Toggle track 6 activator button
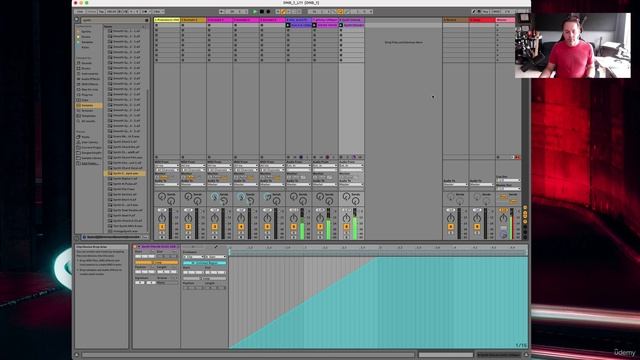640x360 pixels. pyautogui.click(x=293, y=227)
